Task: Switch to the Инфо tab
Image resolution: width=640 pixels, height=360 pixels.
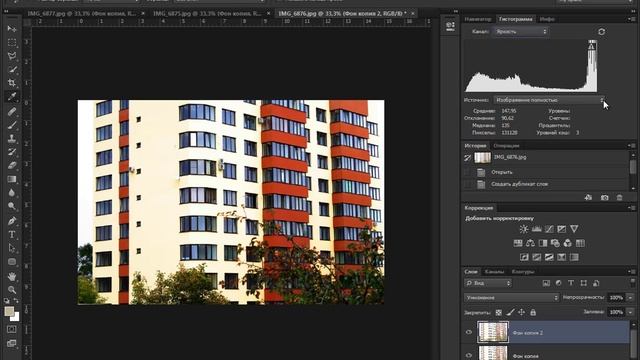Action: 547,19
